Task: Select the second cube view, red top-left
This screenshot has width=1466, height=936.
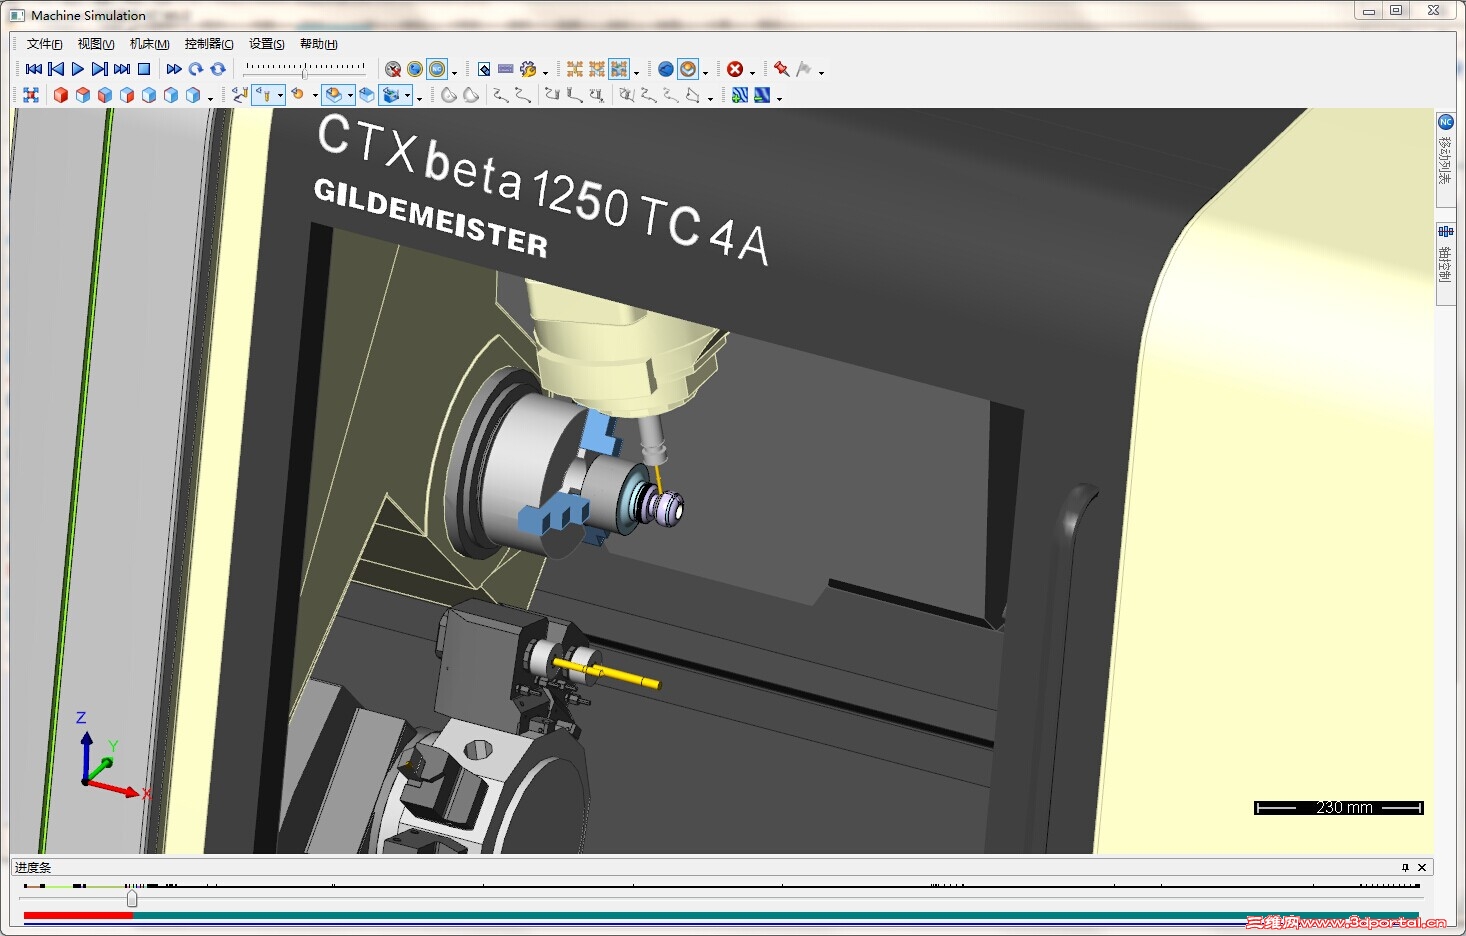Action: click(x=83, y=95)
